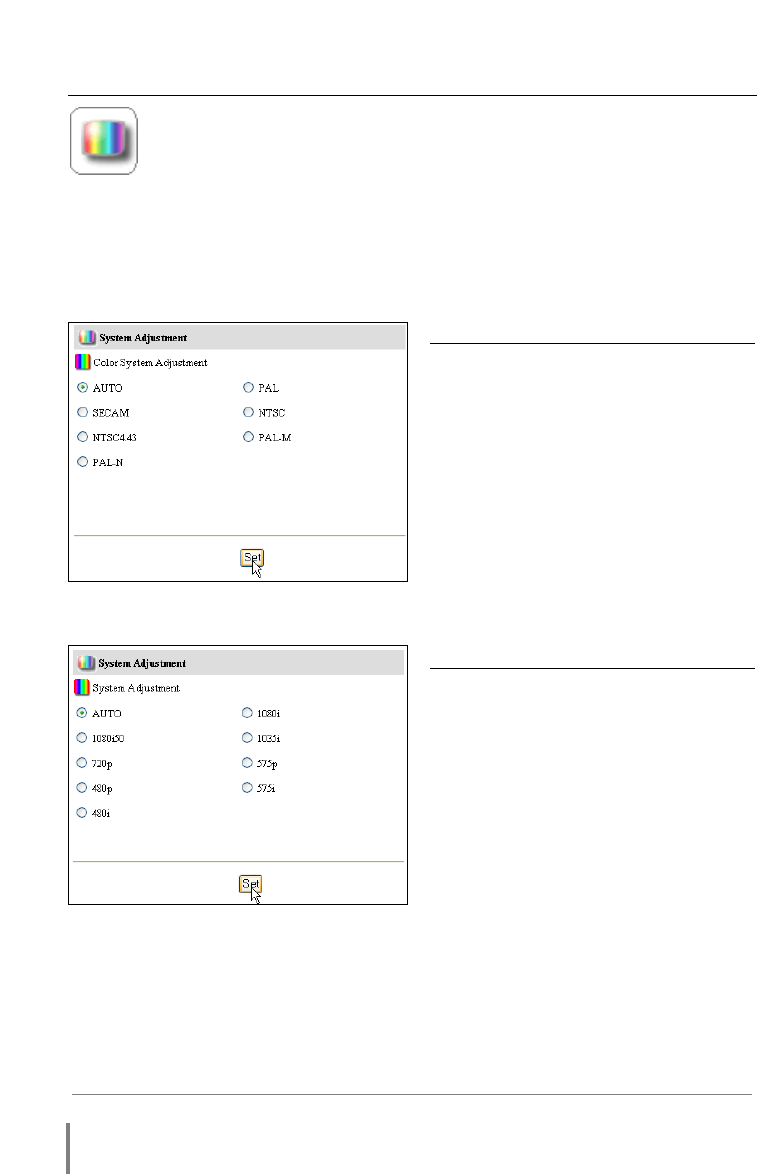Choose the 480i system option
Image resolution: width=757 pixels, height=1174 pixels.
[82, 813]
